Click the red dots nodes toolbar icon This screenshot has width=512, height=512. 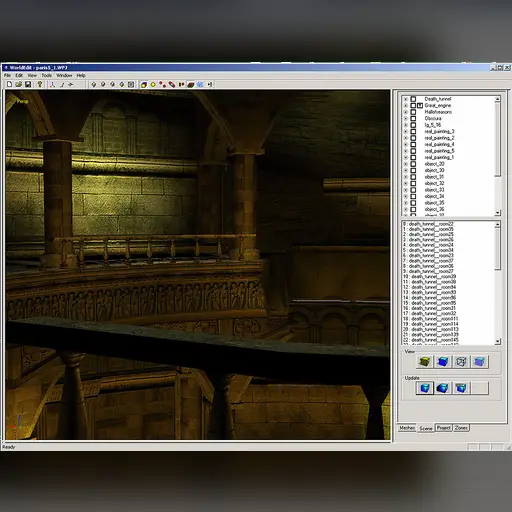tap(162, 85)
